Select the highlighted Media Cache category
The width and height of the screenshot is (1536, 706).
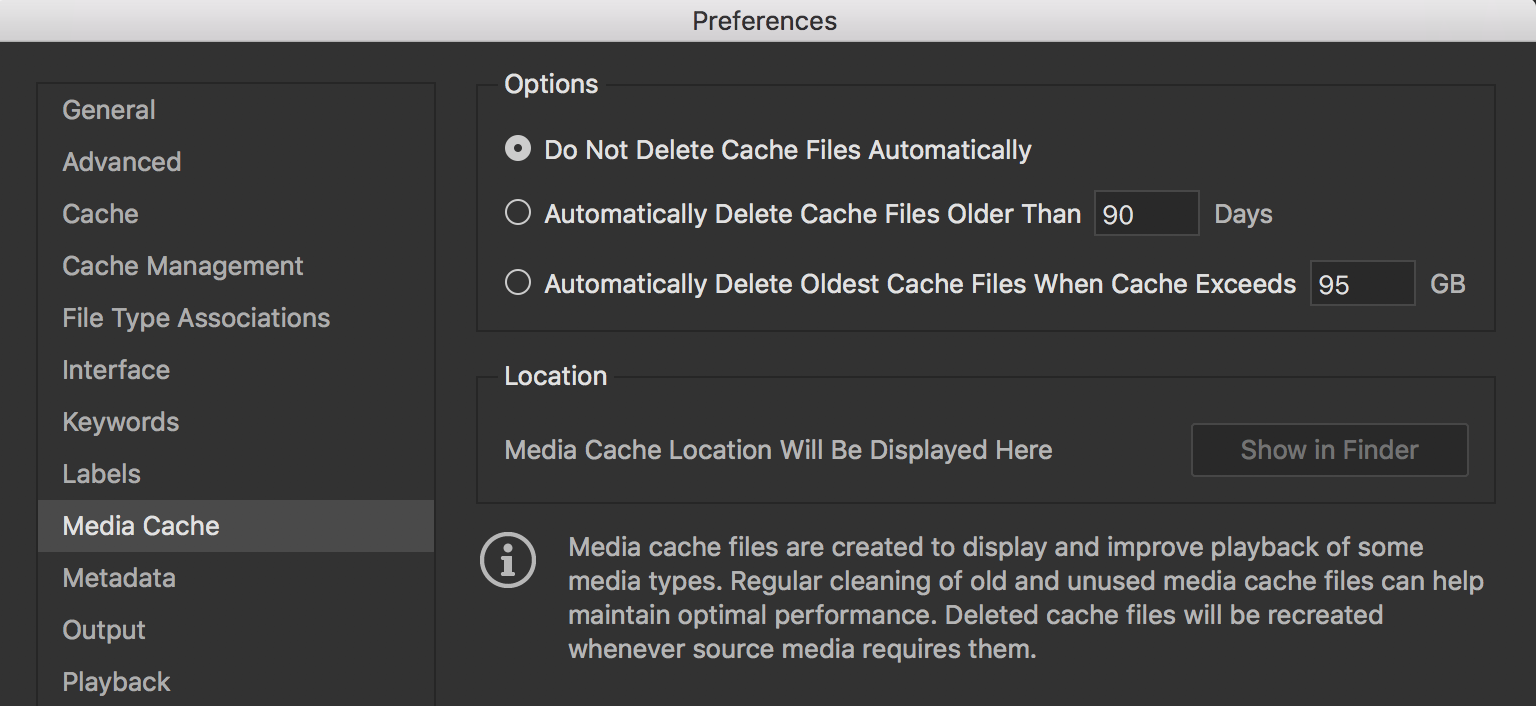point(141,526)
